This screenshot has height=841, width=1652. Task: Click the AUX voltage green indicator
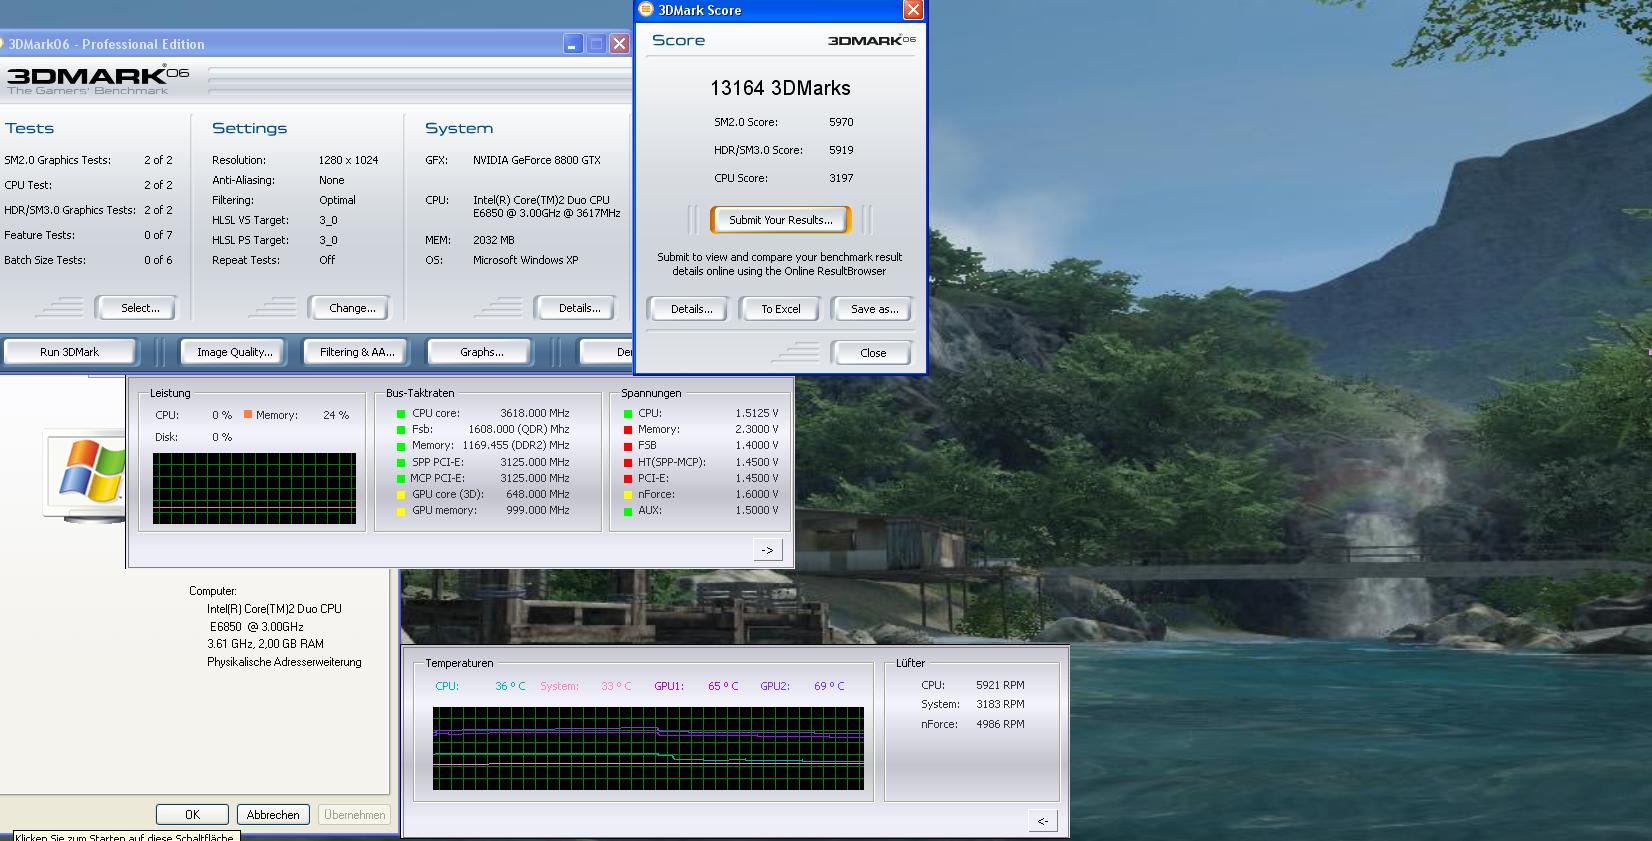[628, 510]
